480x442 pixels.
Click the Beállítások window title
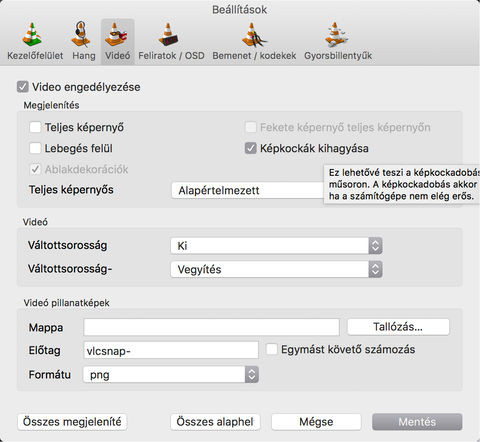[x=240, y=10]
